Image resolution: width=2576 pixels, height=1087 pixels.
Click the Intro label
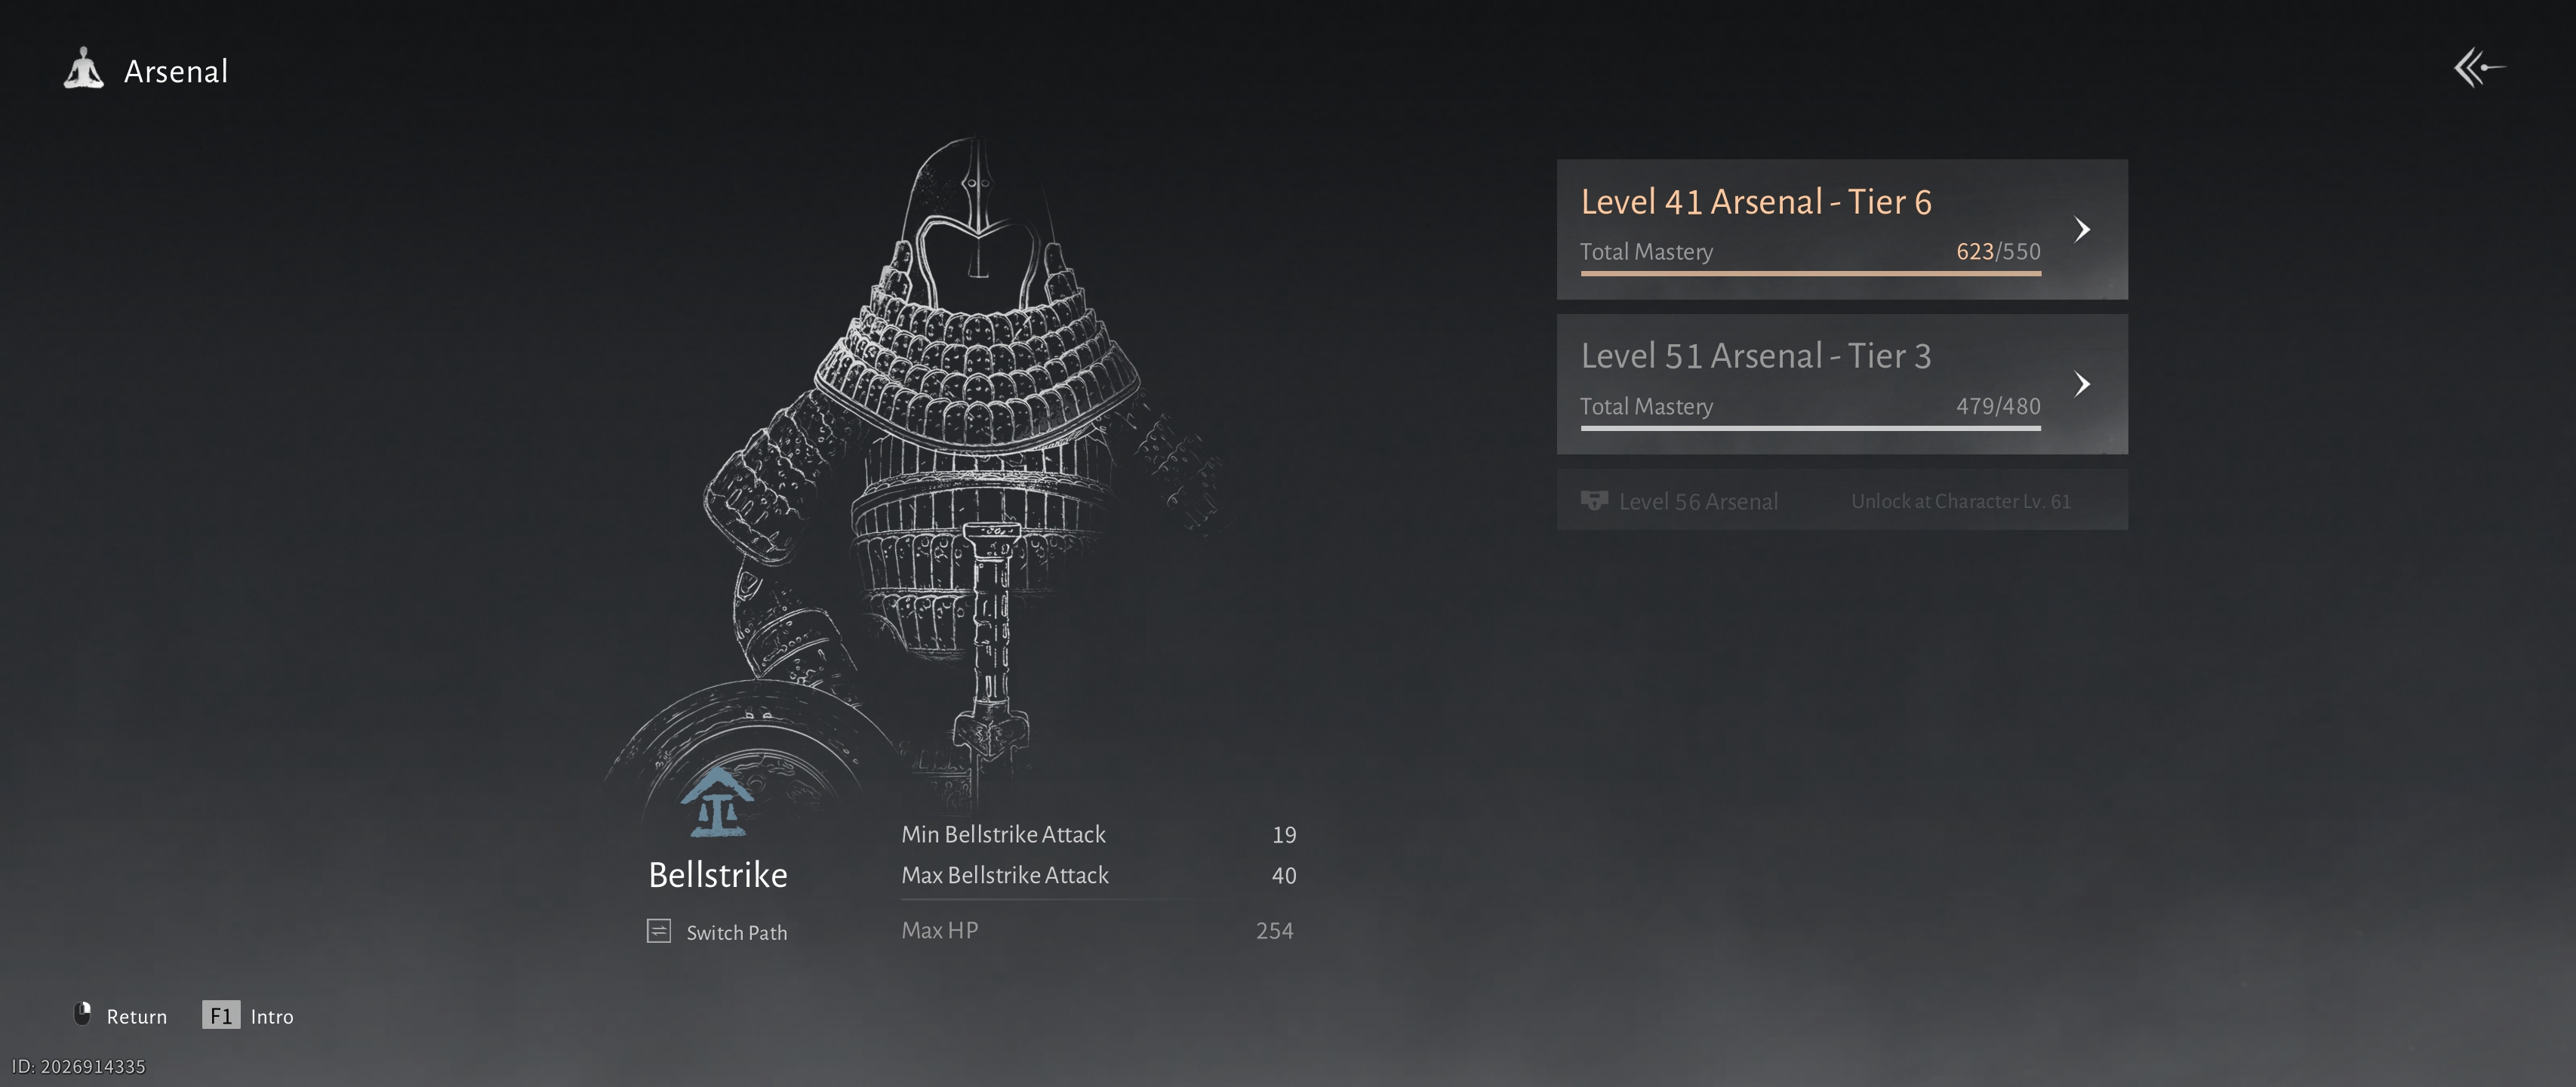tap(272, 1016)
